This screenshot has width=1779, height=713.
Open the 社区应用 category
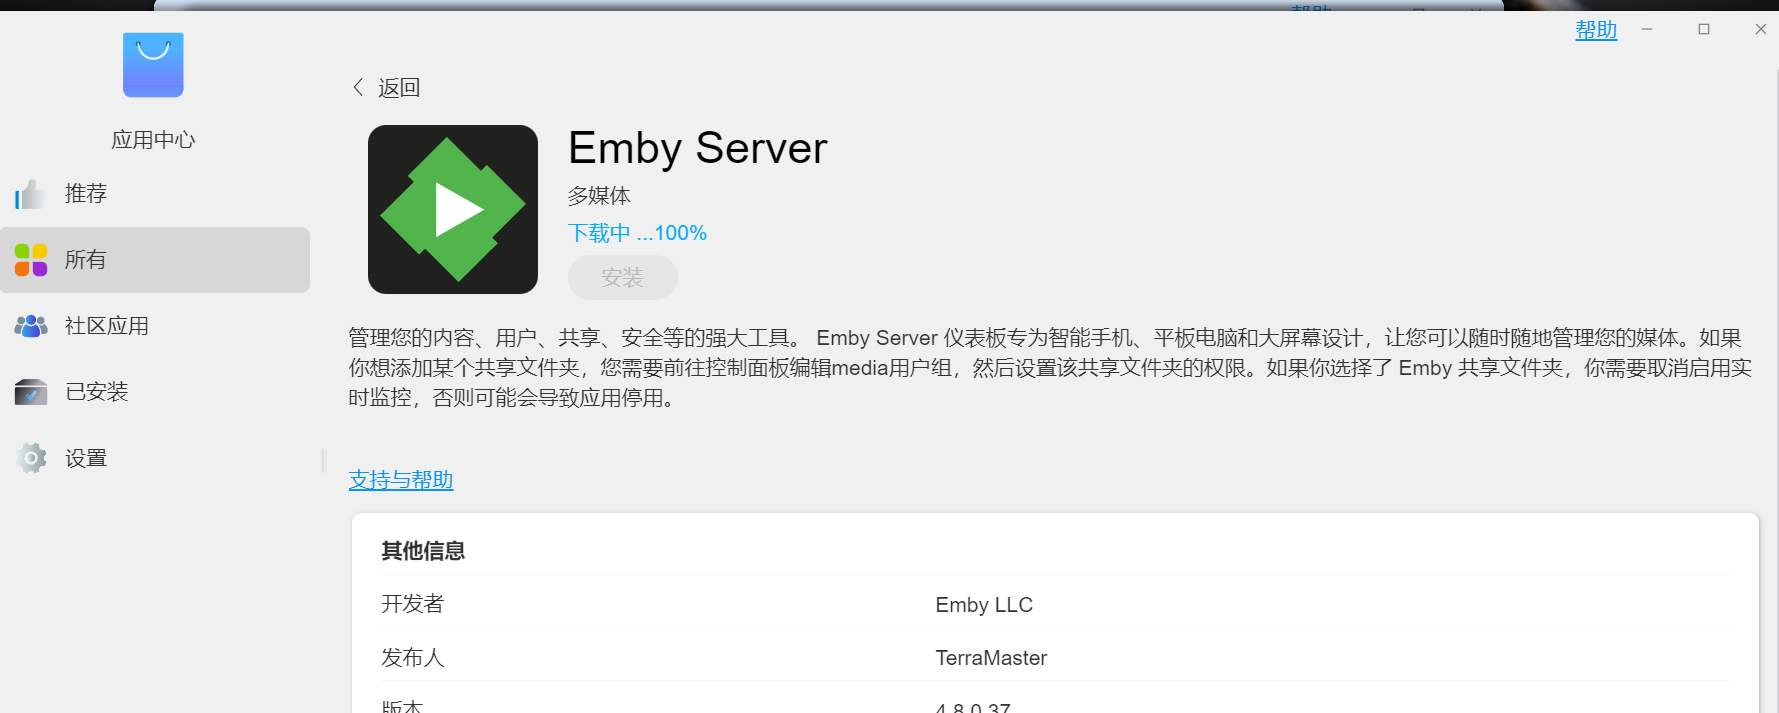pyautogui.click(x=155, y=326)
